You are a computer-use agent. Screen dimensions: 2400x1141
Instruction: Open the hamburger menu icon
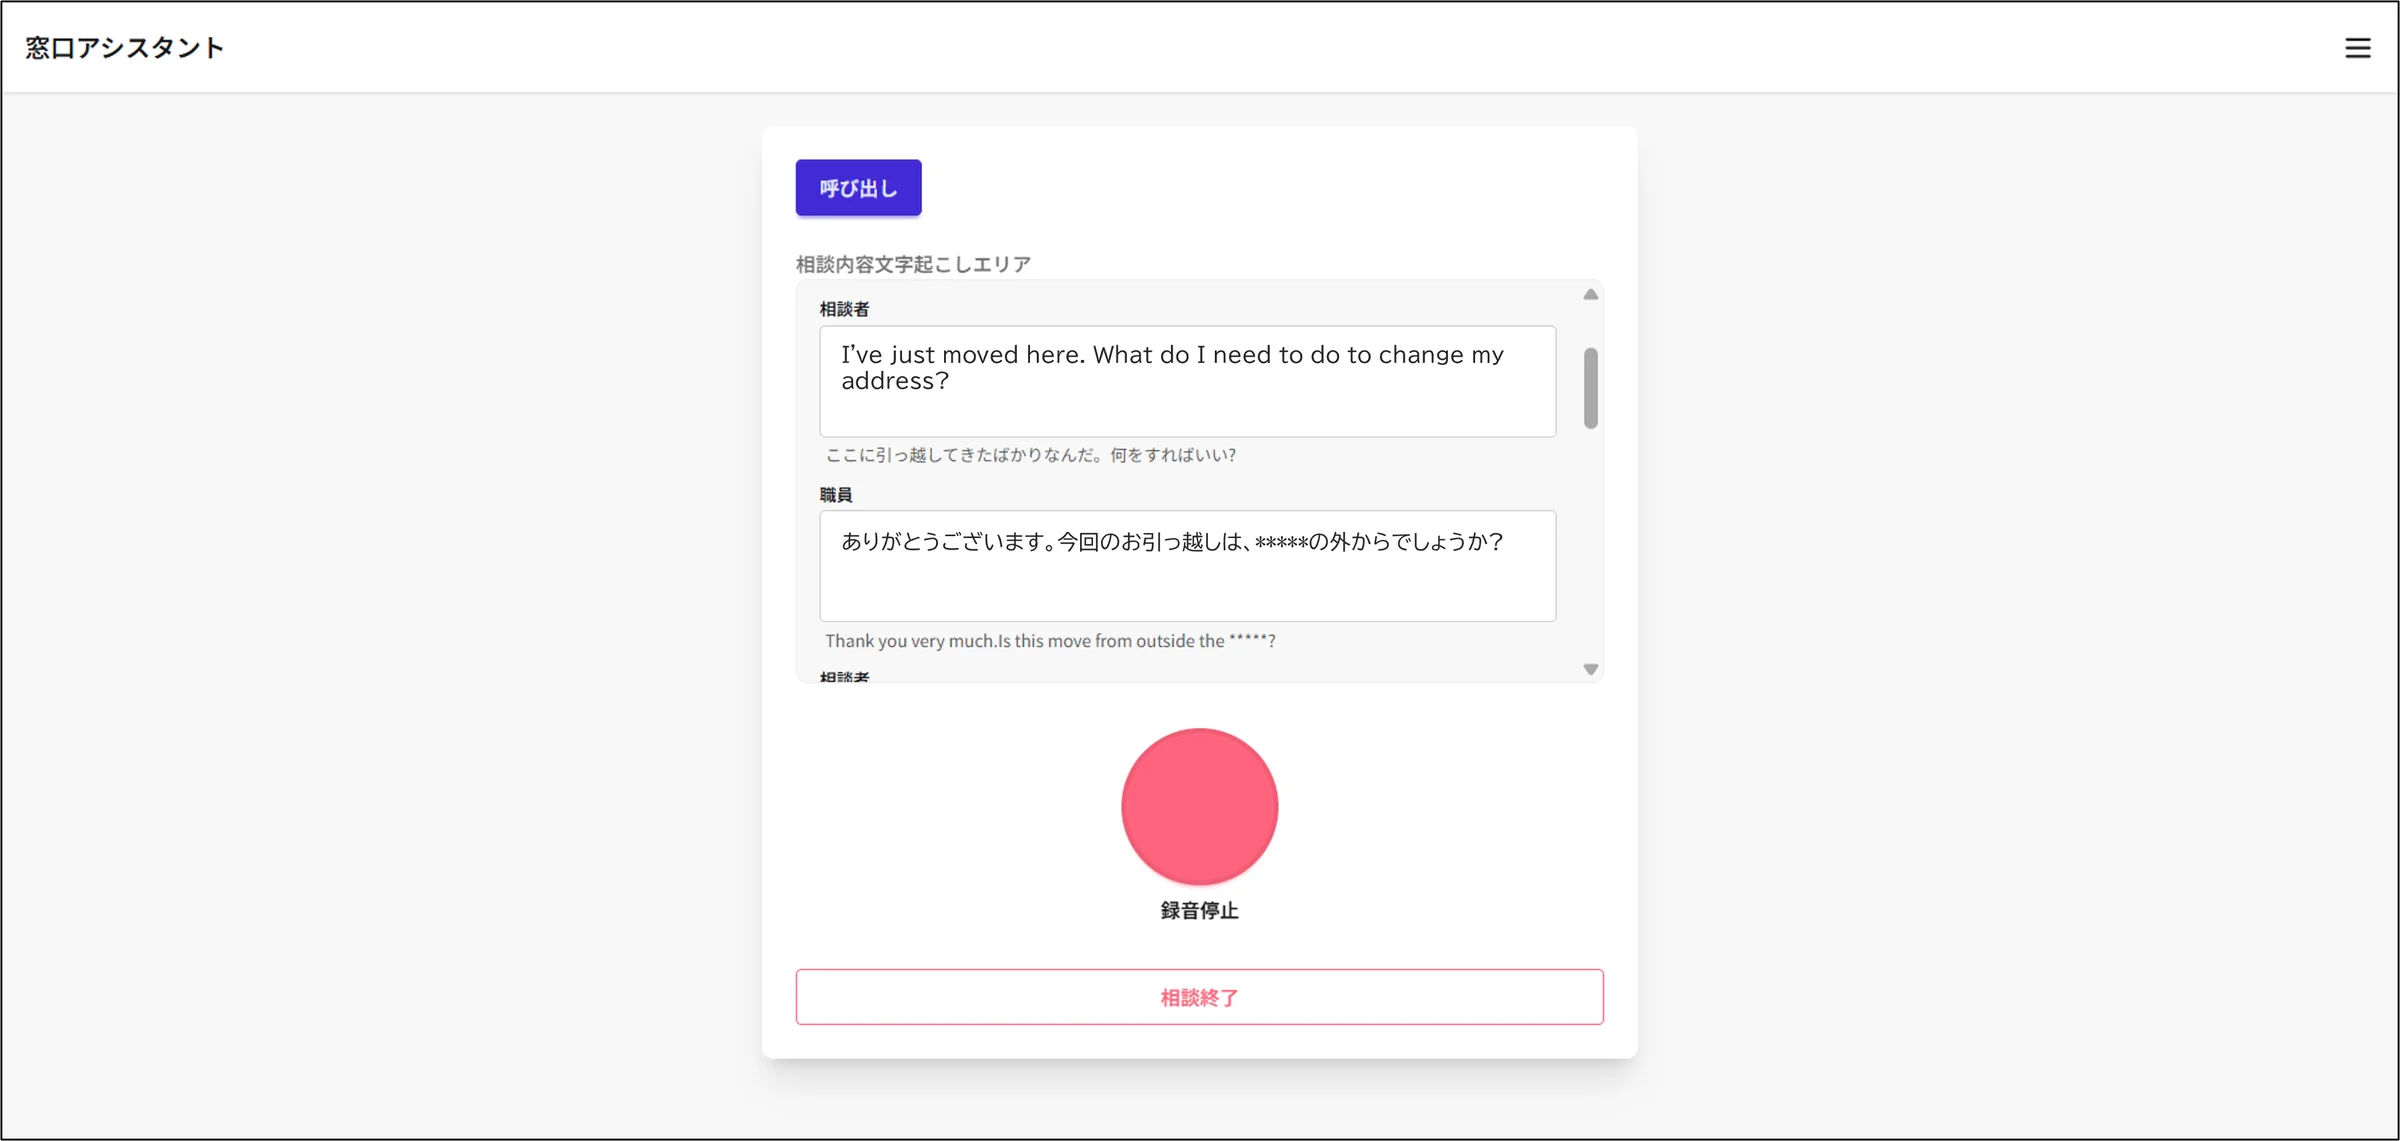2357,48
